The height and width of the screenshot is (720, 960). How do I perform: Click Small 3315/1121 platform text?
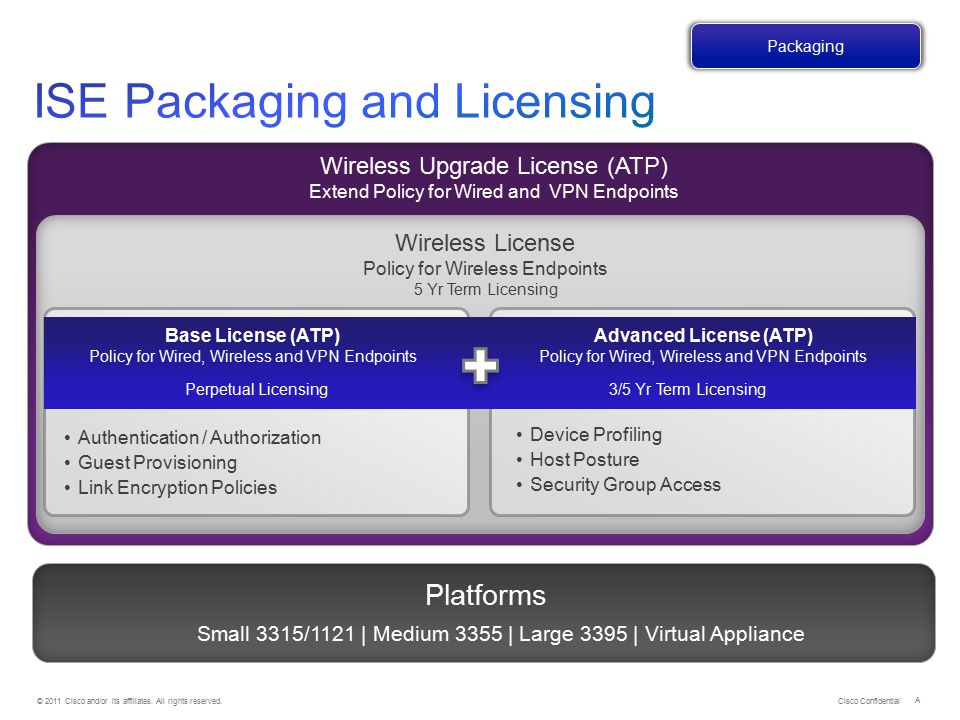pos(276,634)
